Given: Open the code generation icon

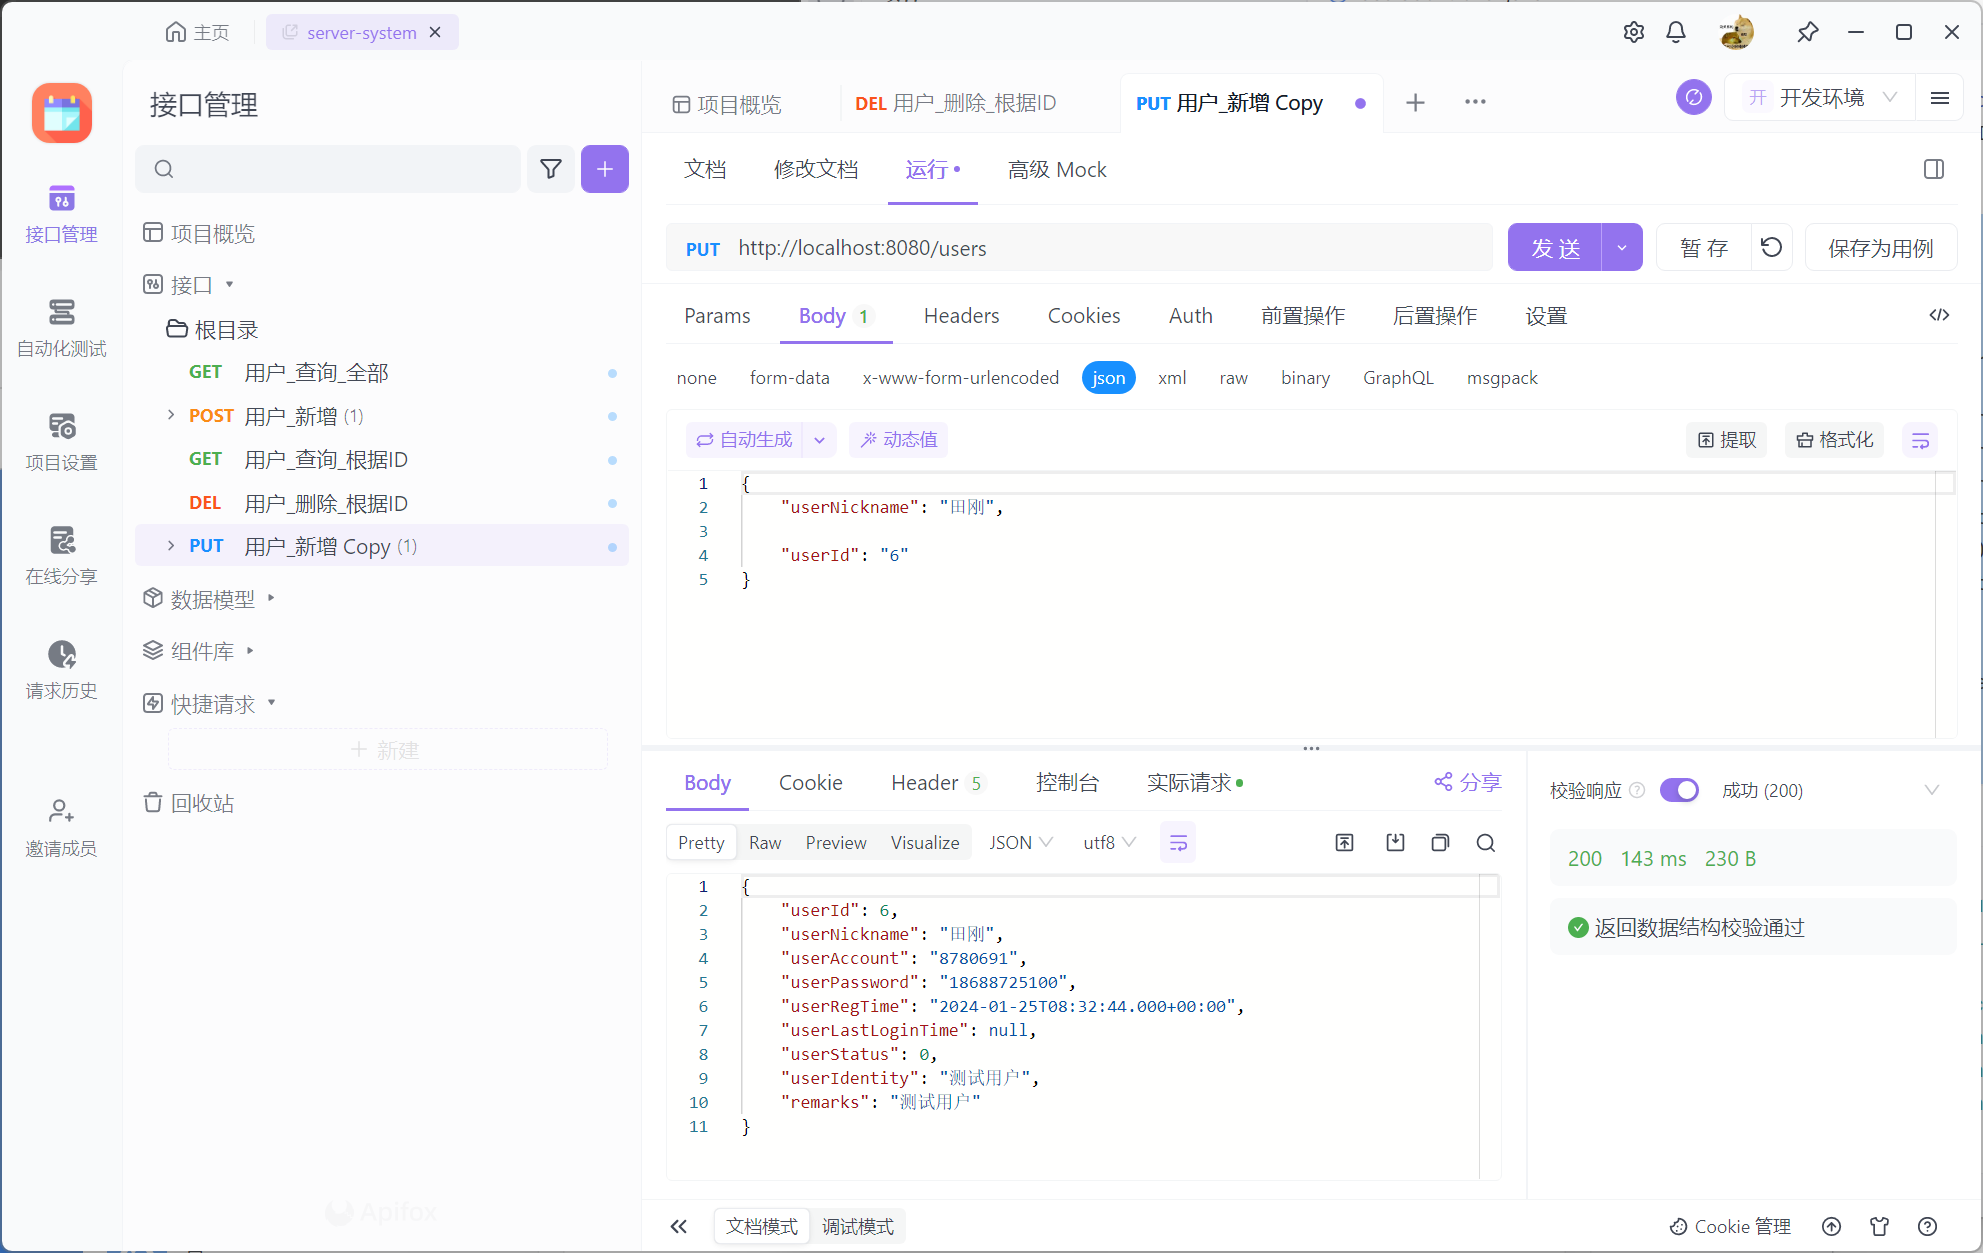Looking at the screenshot, I should (x=1938, y=315).
